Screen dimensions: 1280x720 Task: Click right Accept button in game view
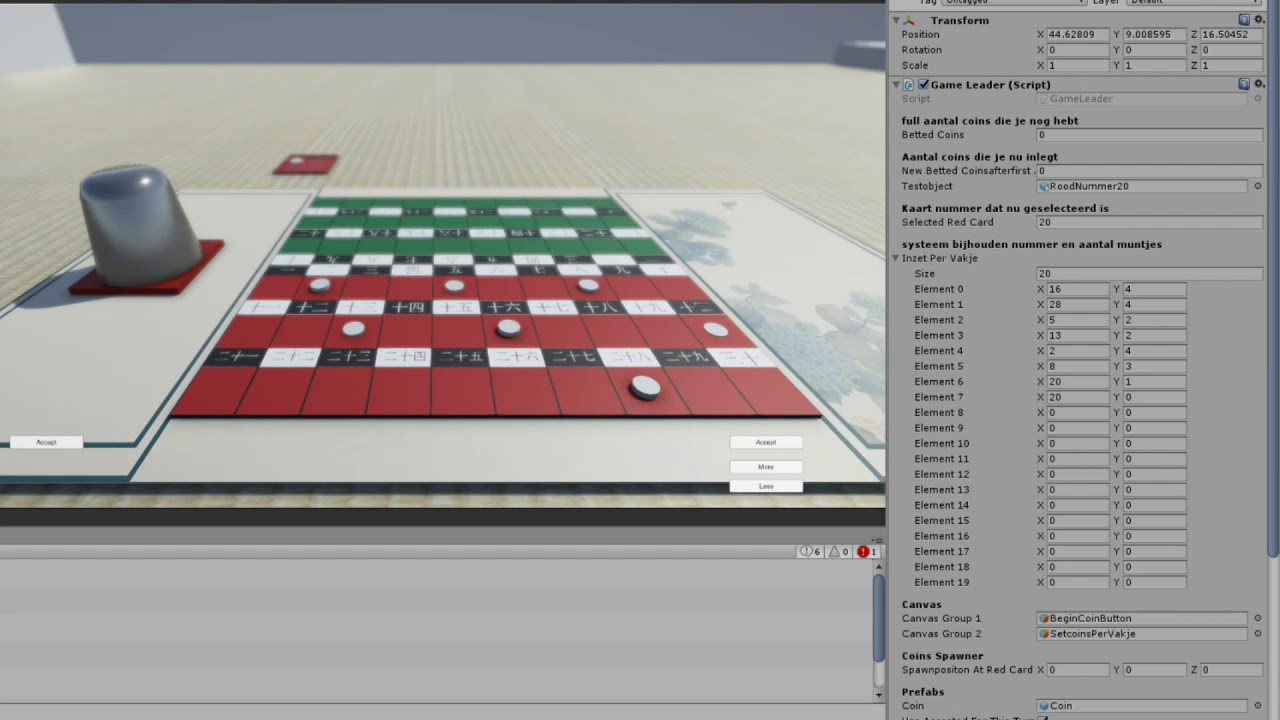point(766,442)
